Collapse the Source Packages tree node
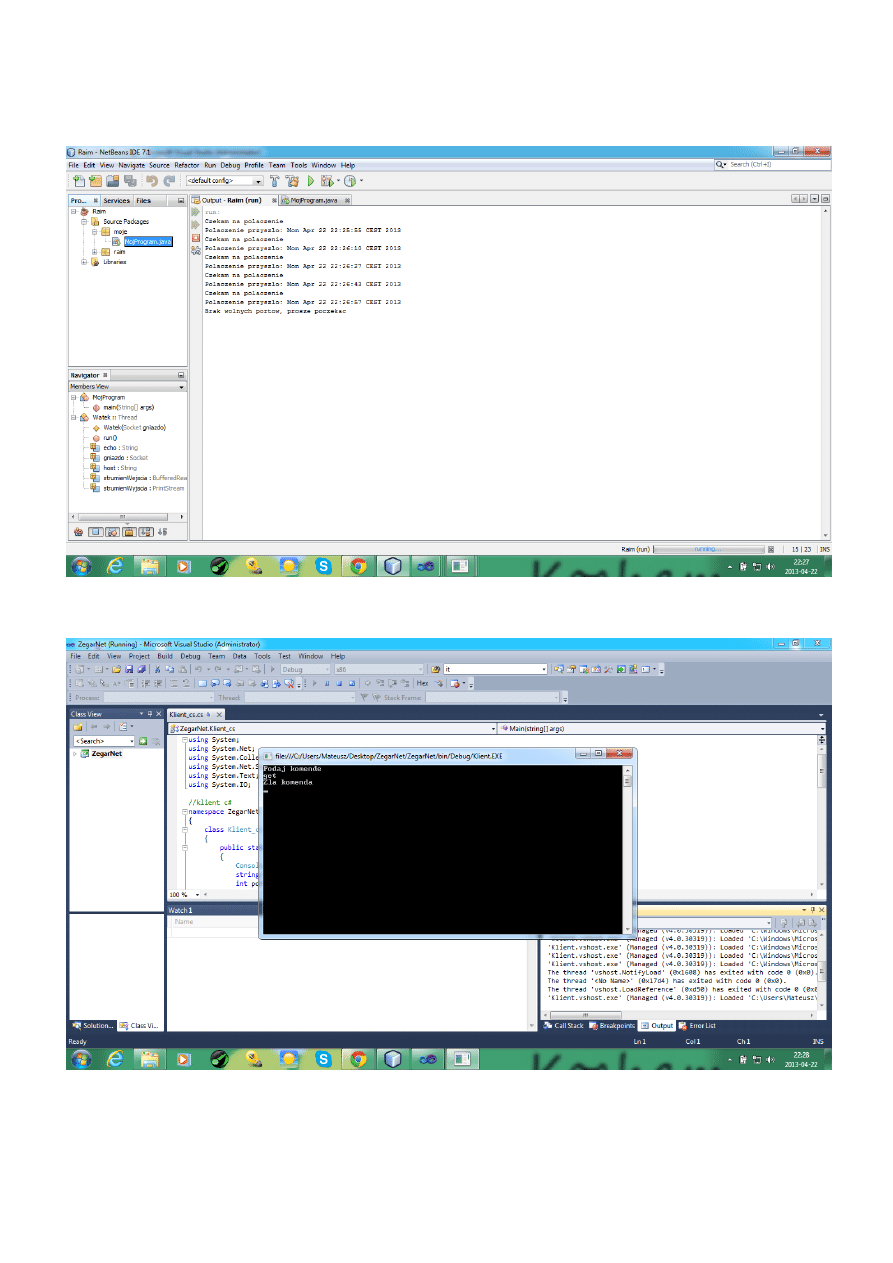Screen dimensions: 893x1263 (84, 222)
